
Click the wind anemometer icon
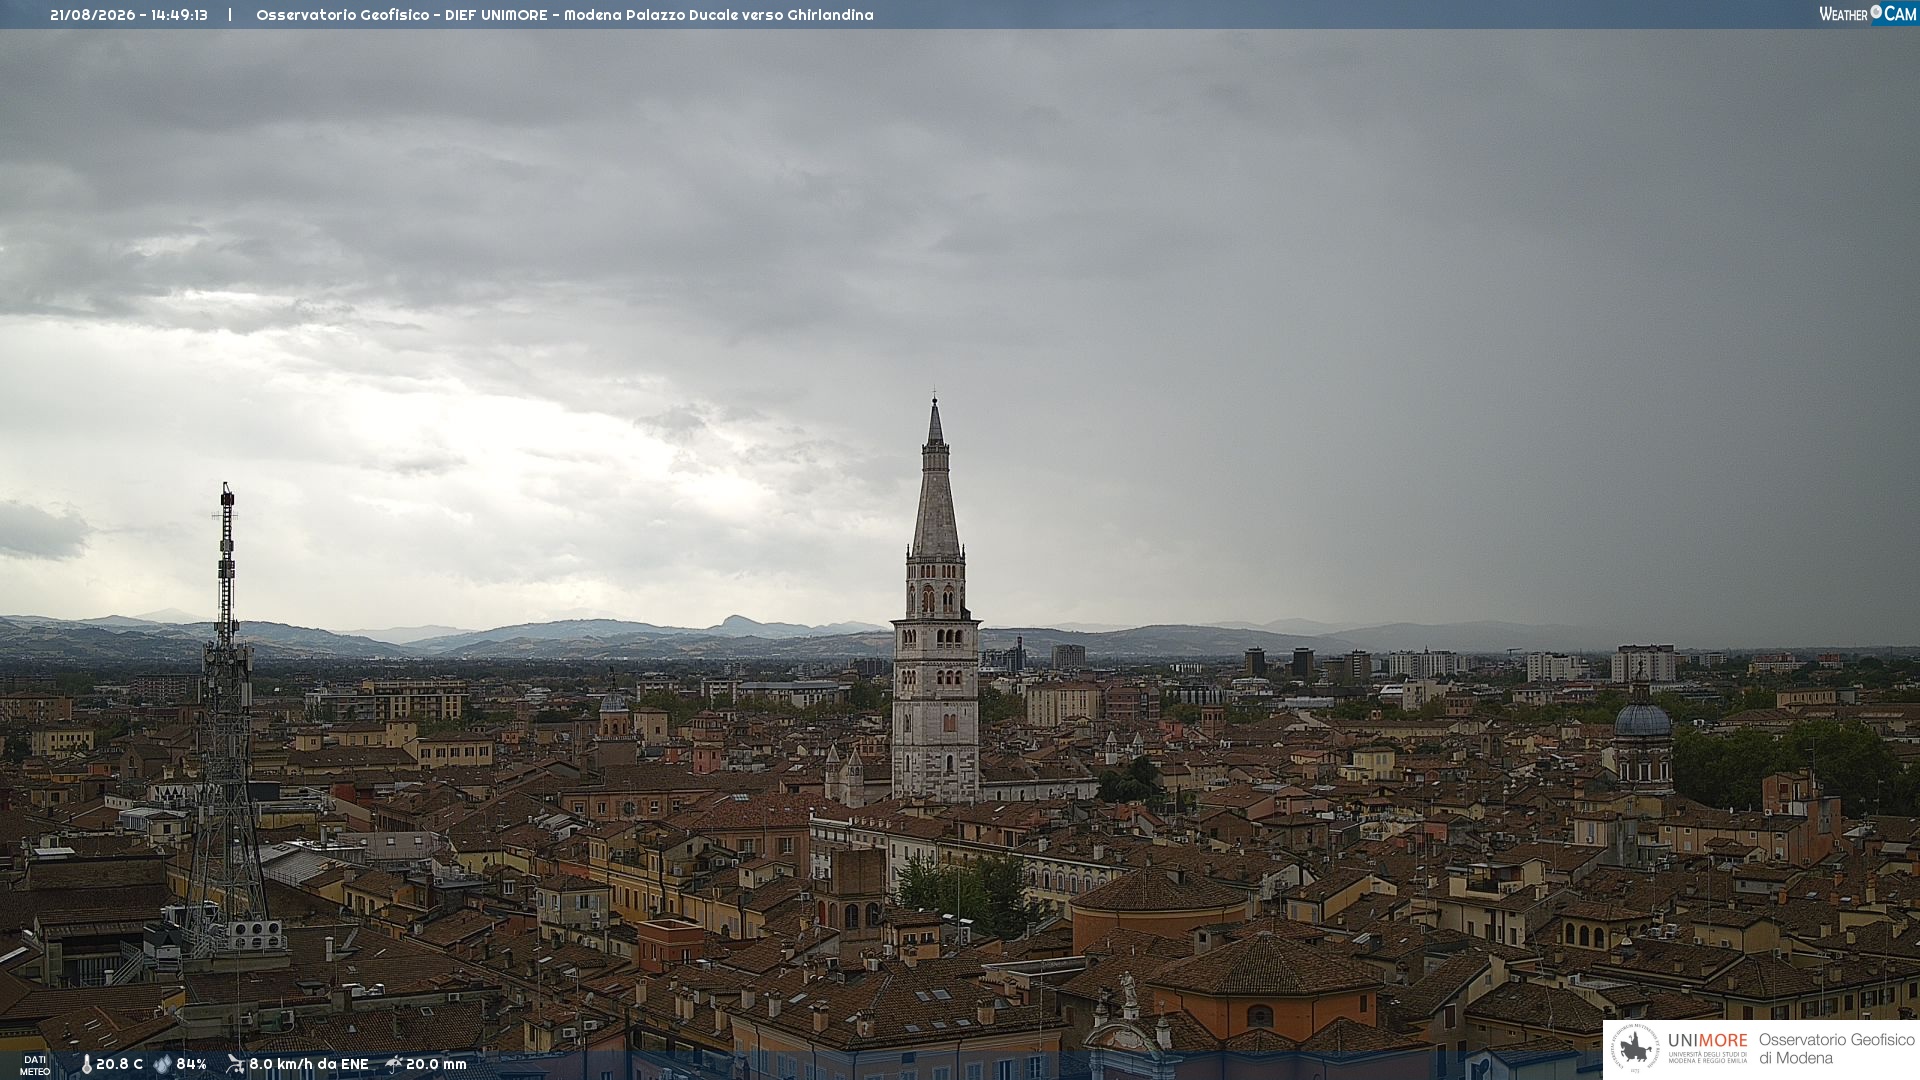tap(235, 1064)
